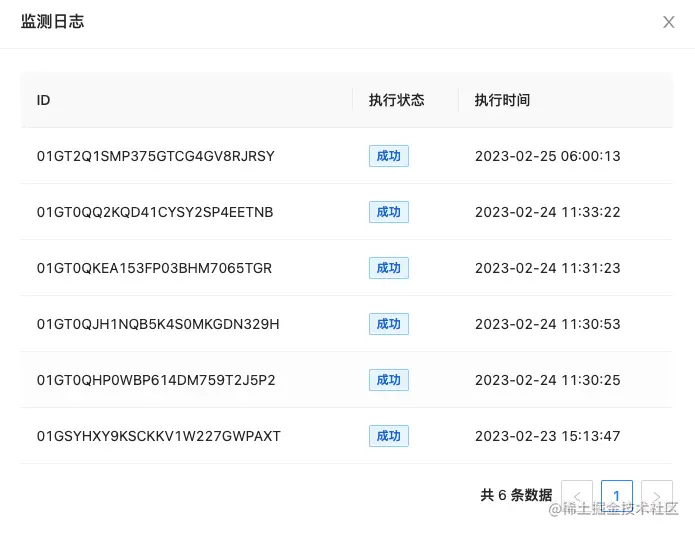Close the 监测日志 dialog
695x533 pixels.
click(x=668, y=22)
